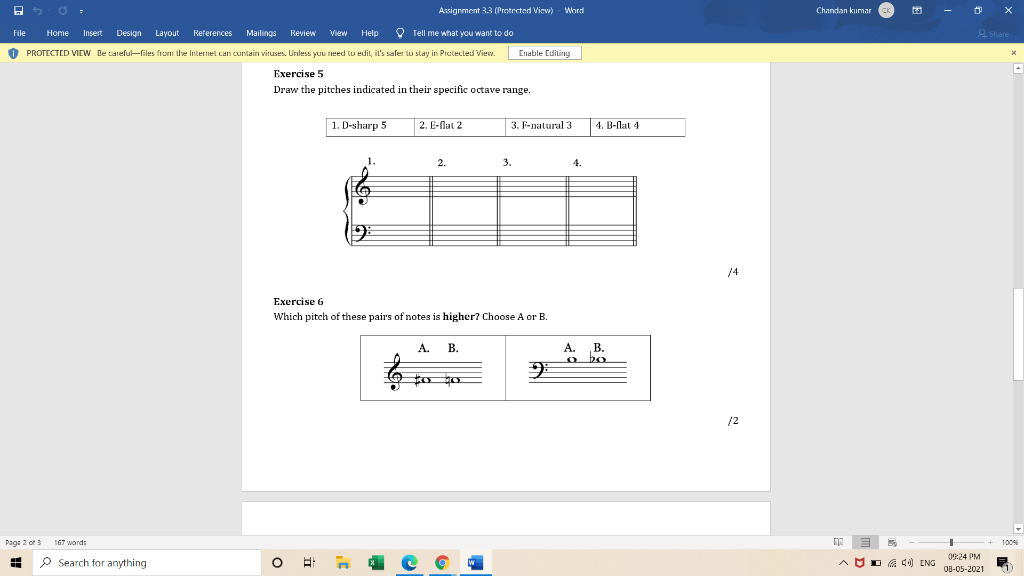Click the Cortana circle icon
The width and height of the screenshot is (1024, 576).
(277, 562)
